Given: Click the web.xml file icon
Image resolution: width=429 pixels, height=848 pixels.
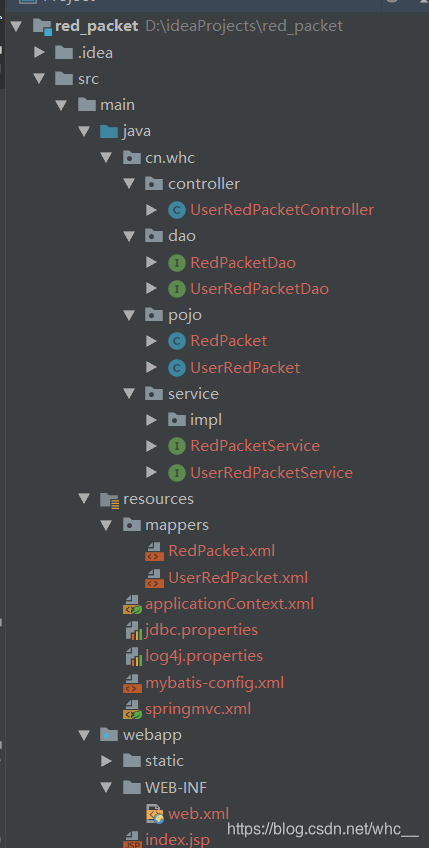Looking at the screenshot, I should [155, 814].
